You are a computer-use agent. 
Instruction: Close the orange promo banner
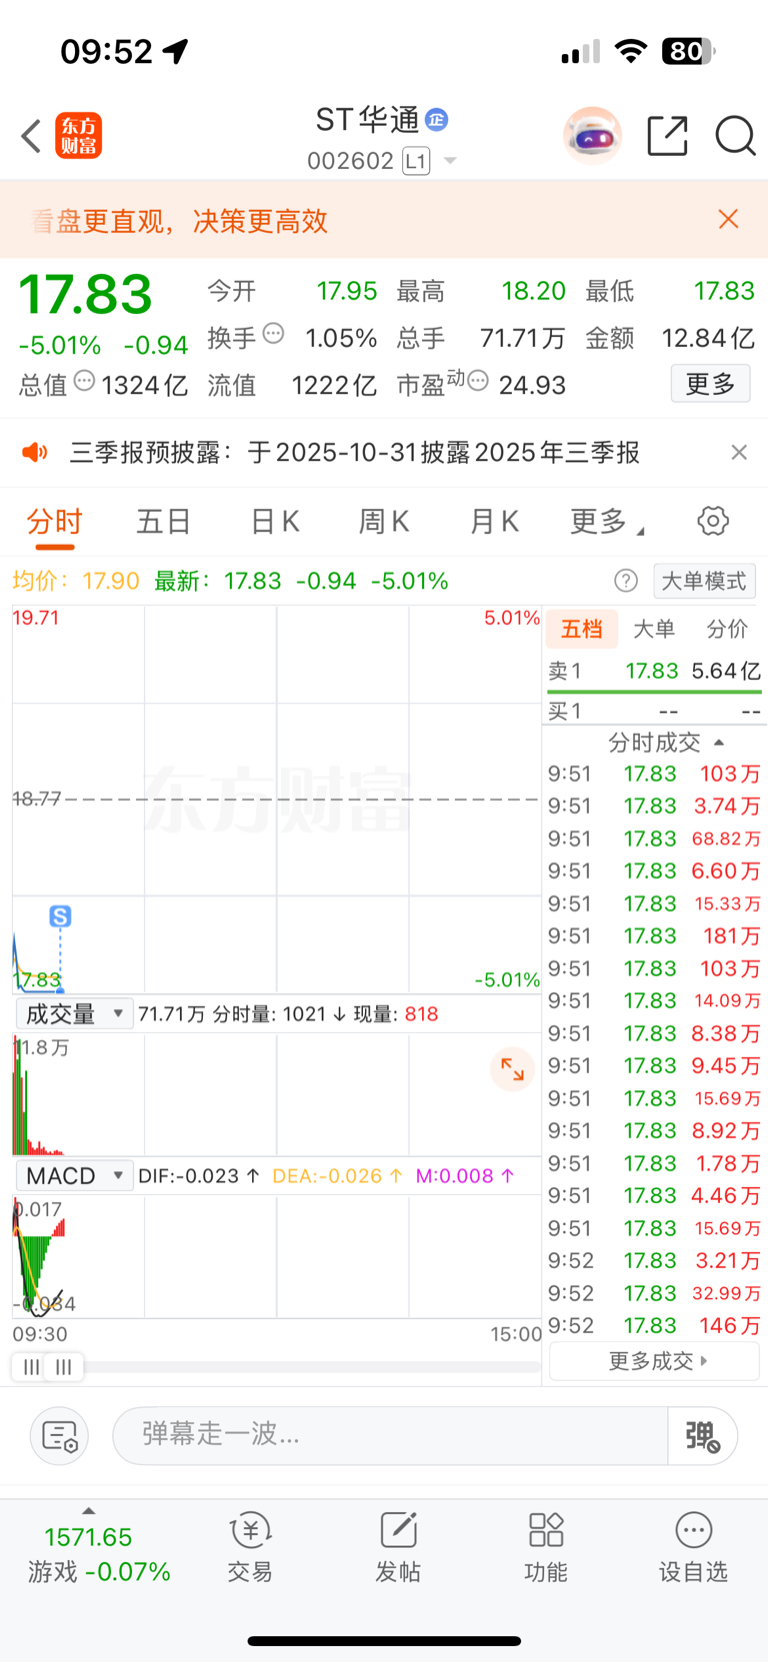click(728, 219)
